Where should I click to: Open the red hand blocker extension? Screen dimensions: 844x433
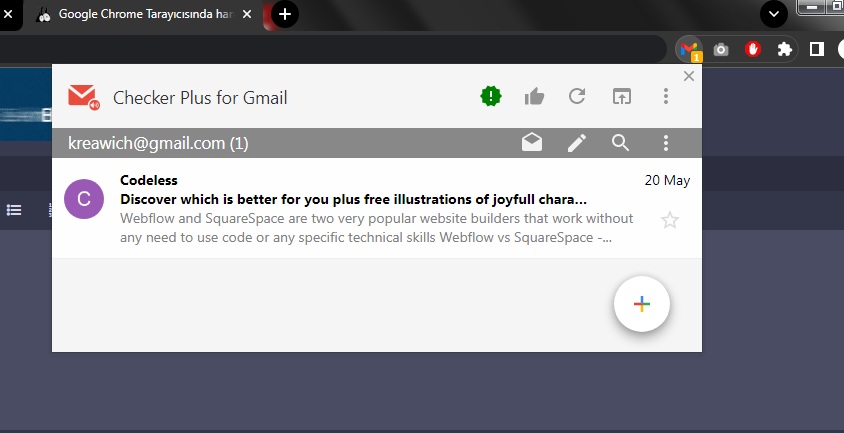(x=752, y=50)
